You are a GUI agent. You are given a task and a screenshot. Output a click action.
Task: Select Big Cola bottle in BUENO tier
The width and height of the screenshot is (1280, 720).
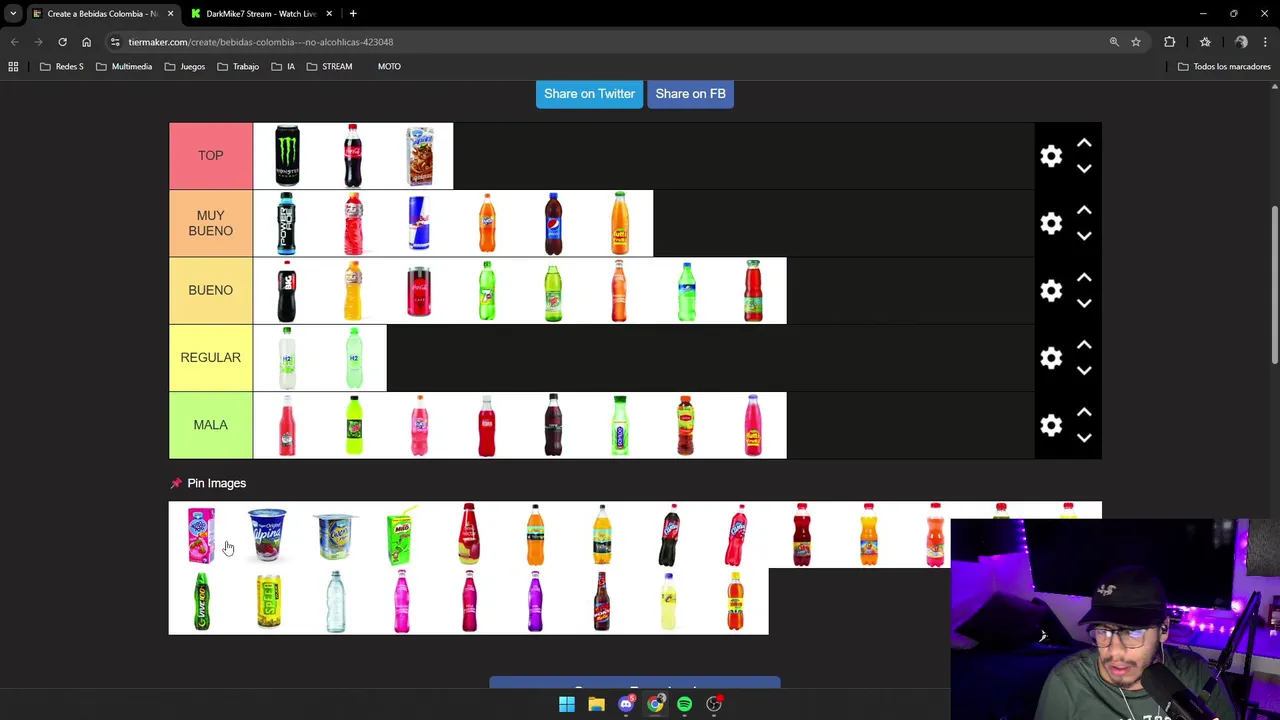(287, 290)
